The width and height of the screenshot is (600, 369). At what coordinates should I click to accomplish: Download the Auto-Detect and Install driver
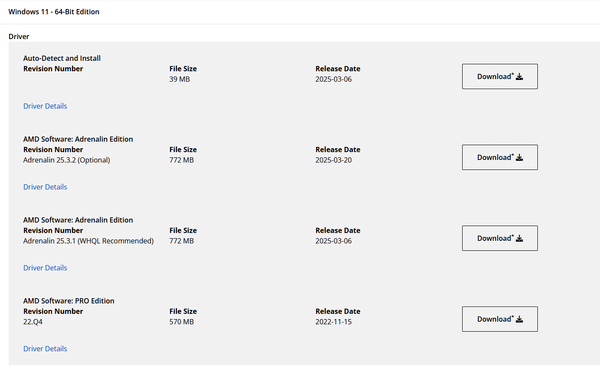pyautogui.click(x=499, y=77)
